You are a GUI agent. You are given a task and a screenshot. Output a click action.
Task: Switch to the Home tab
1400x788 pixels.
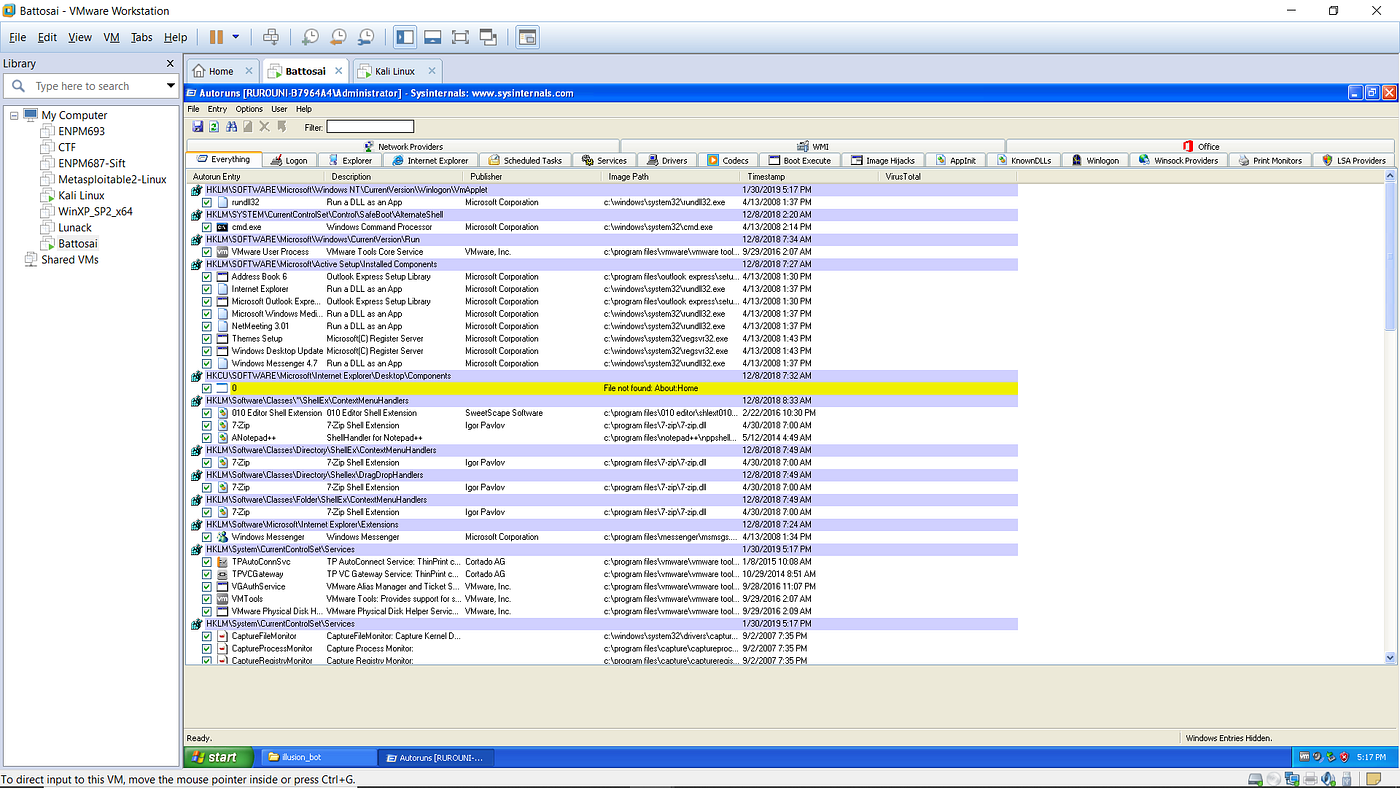tap(223, 71)
